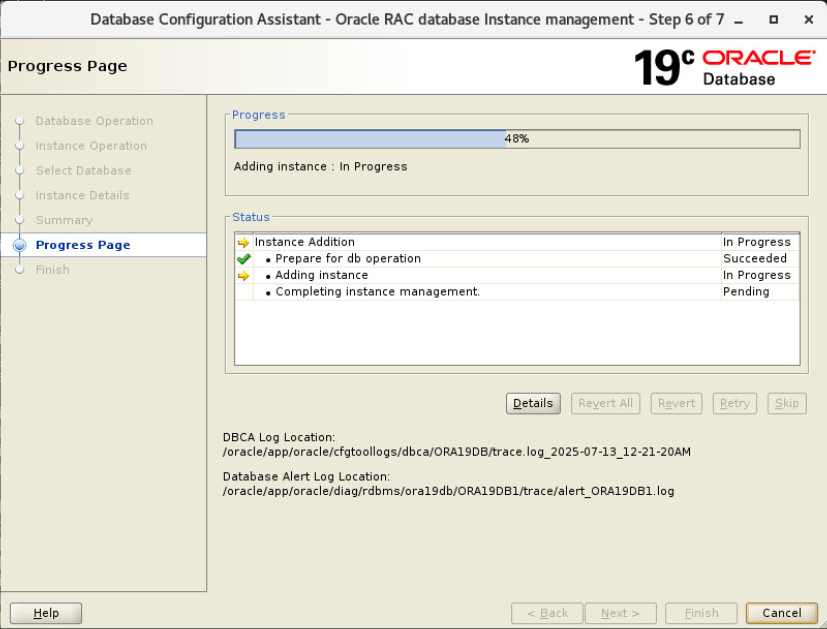Click the yellow arrow icon beside Adding instance
Viewport: 827px width, 629px height.
pos(243,276)
